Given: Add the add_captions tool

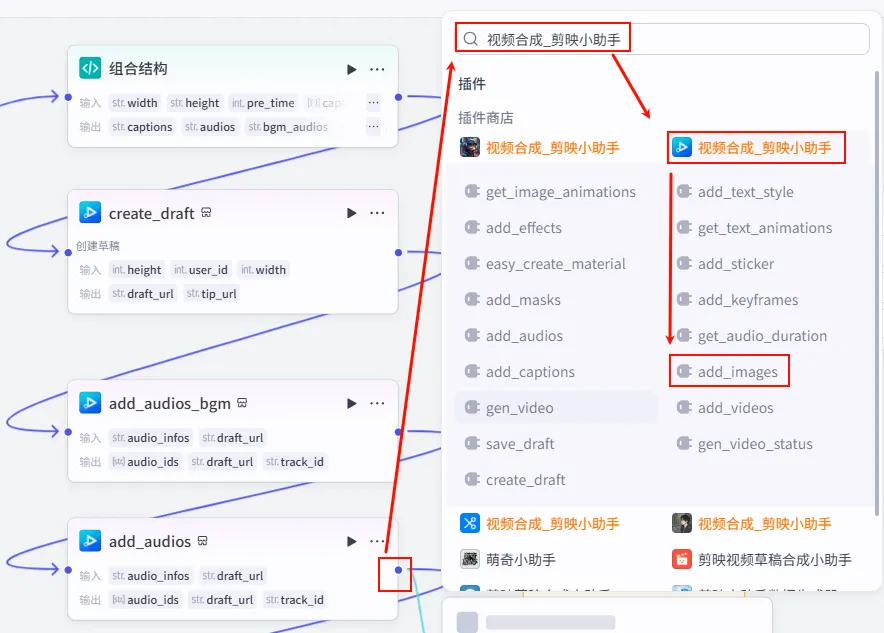Looking at the screenshot, I should [x=520, y=373].
